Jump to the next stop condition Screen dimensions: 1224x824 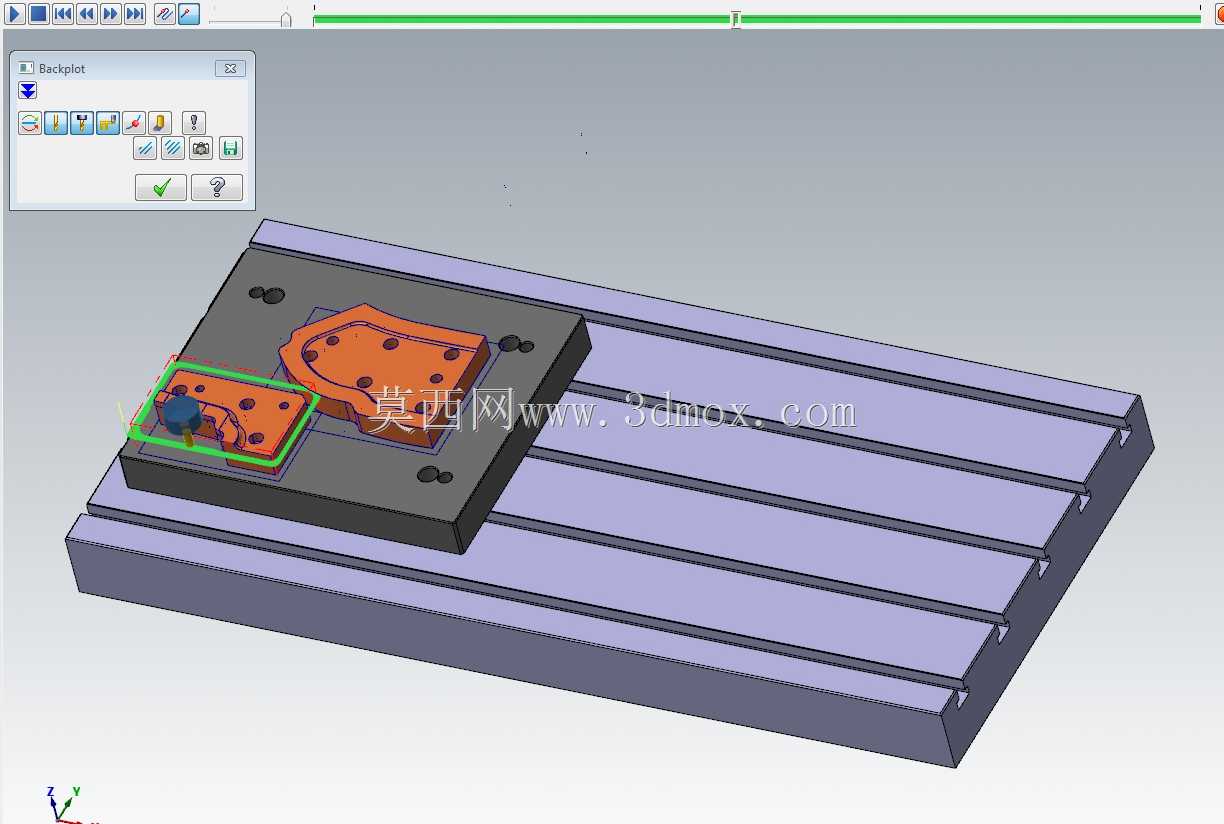(x=135, y=14)
